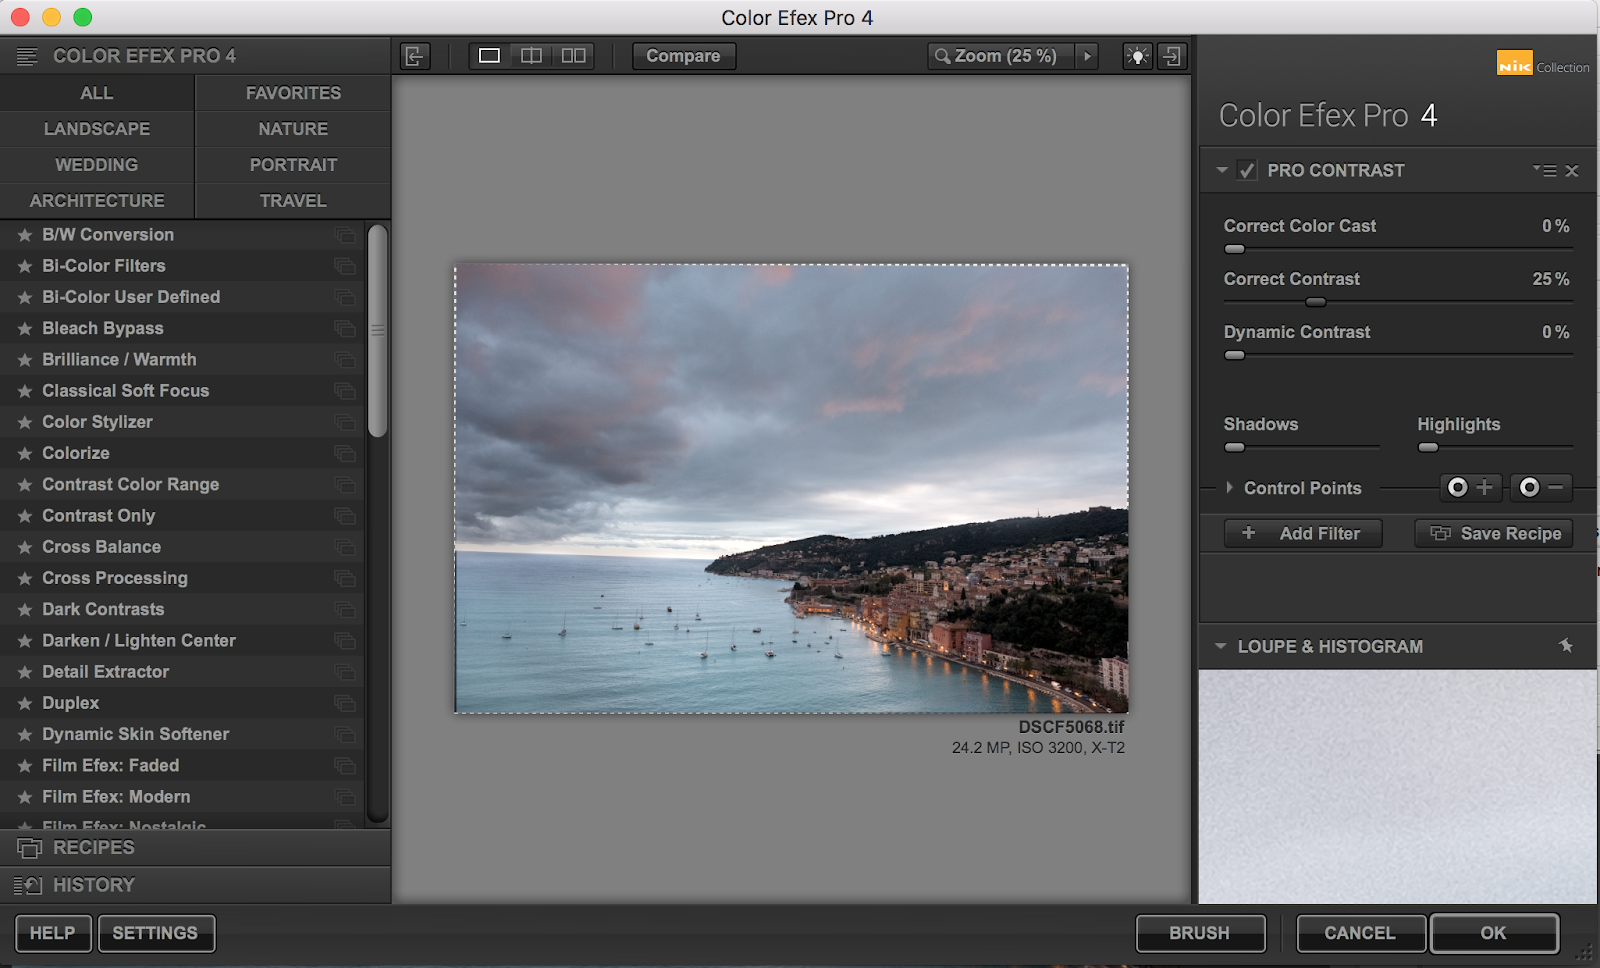Open presets icon for Film Efex: Modern
The image size is (1600, 968).
click(345, 797)
